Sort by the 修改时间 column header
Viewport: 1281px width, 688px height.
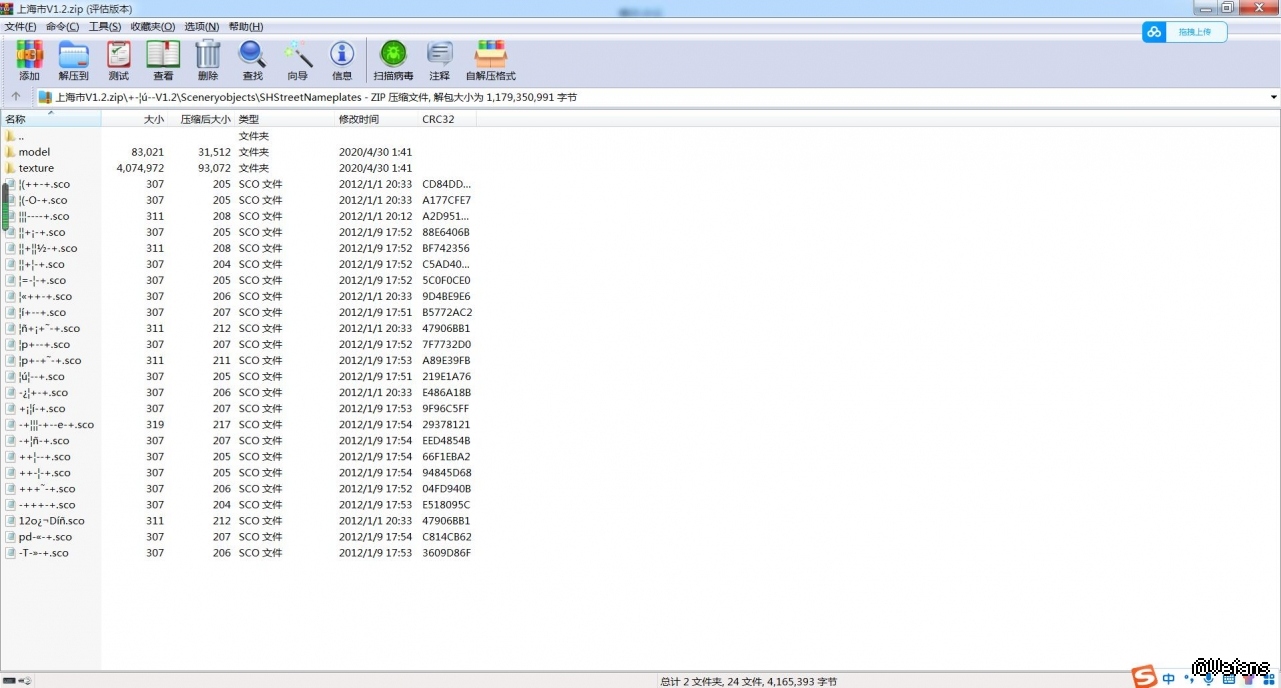(377, 119)
